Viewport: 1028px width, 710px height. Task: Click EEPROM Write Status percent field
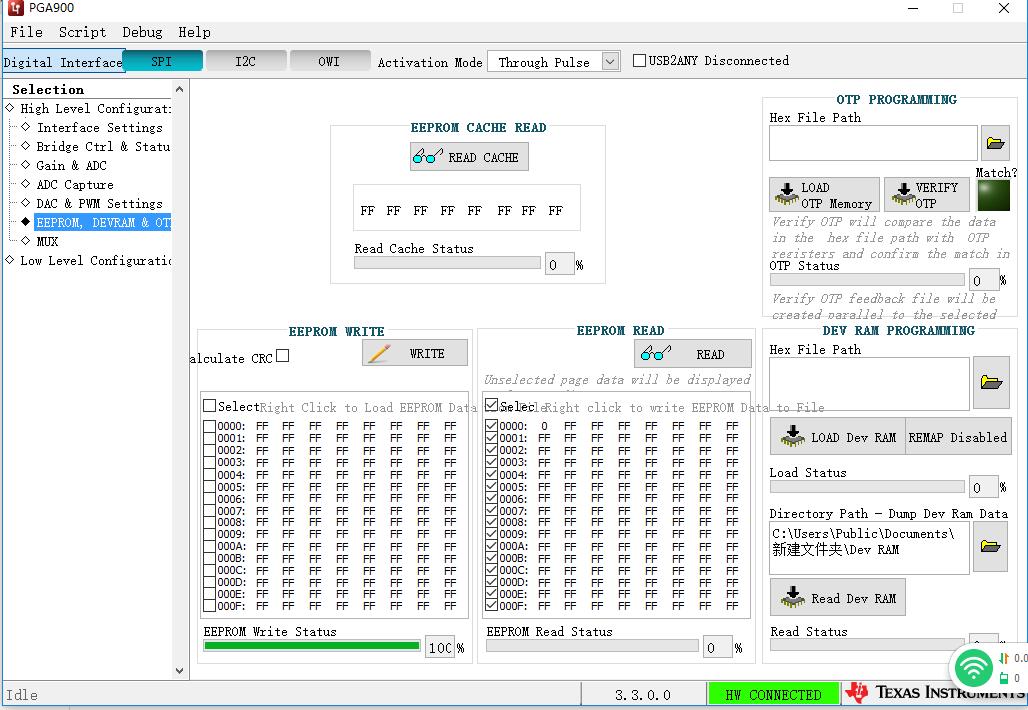pyautogui.click(x=439, y=647)
